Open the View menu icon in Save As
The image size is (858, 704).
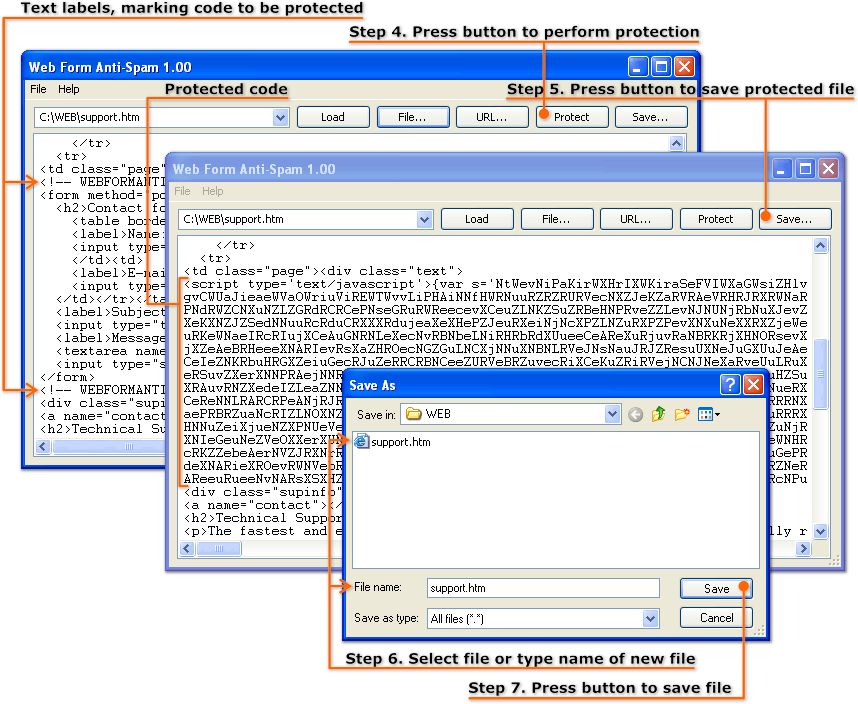click(709, 415)
